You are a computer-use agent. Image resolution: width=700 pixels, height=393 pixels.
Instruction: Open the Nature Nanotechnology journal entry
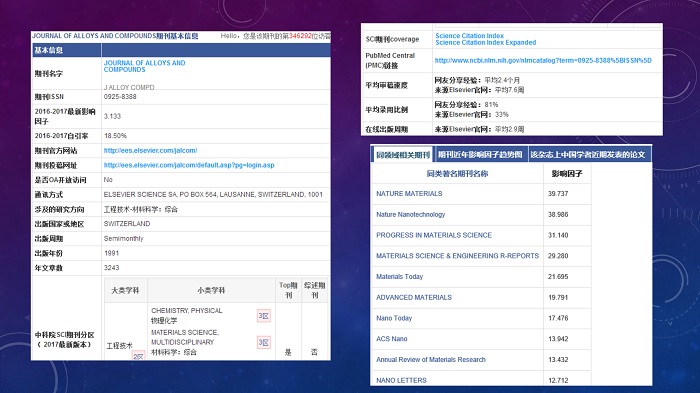(x=410, y=214)
